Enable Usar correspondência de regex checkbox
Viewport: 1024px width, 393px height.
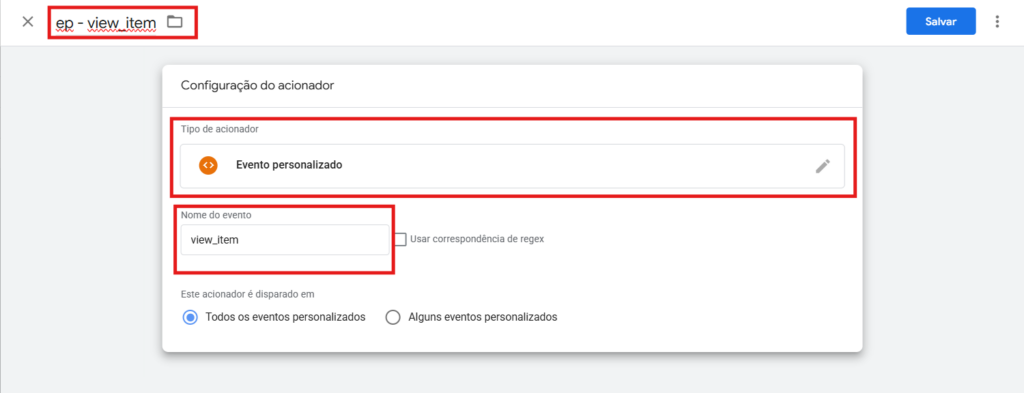pos(400,239)
